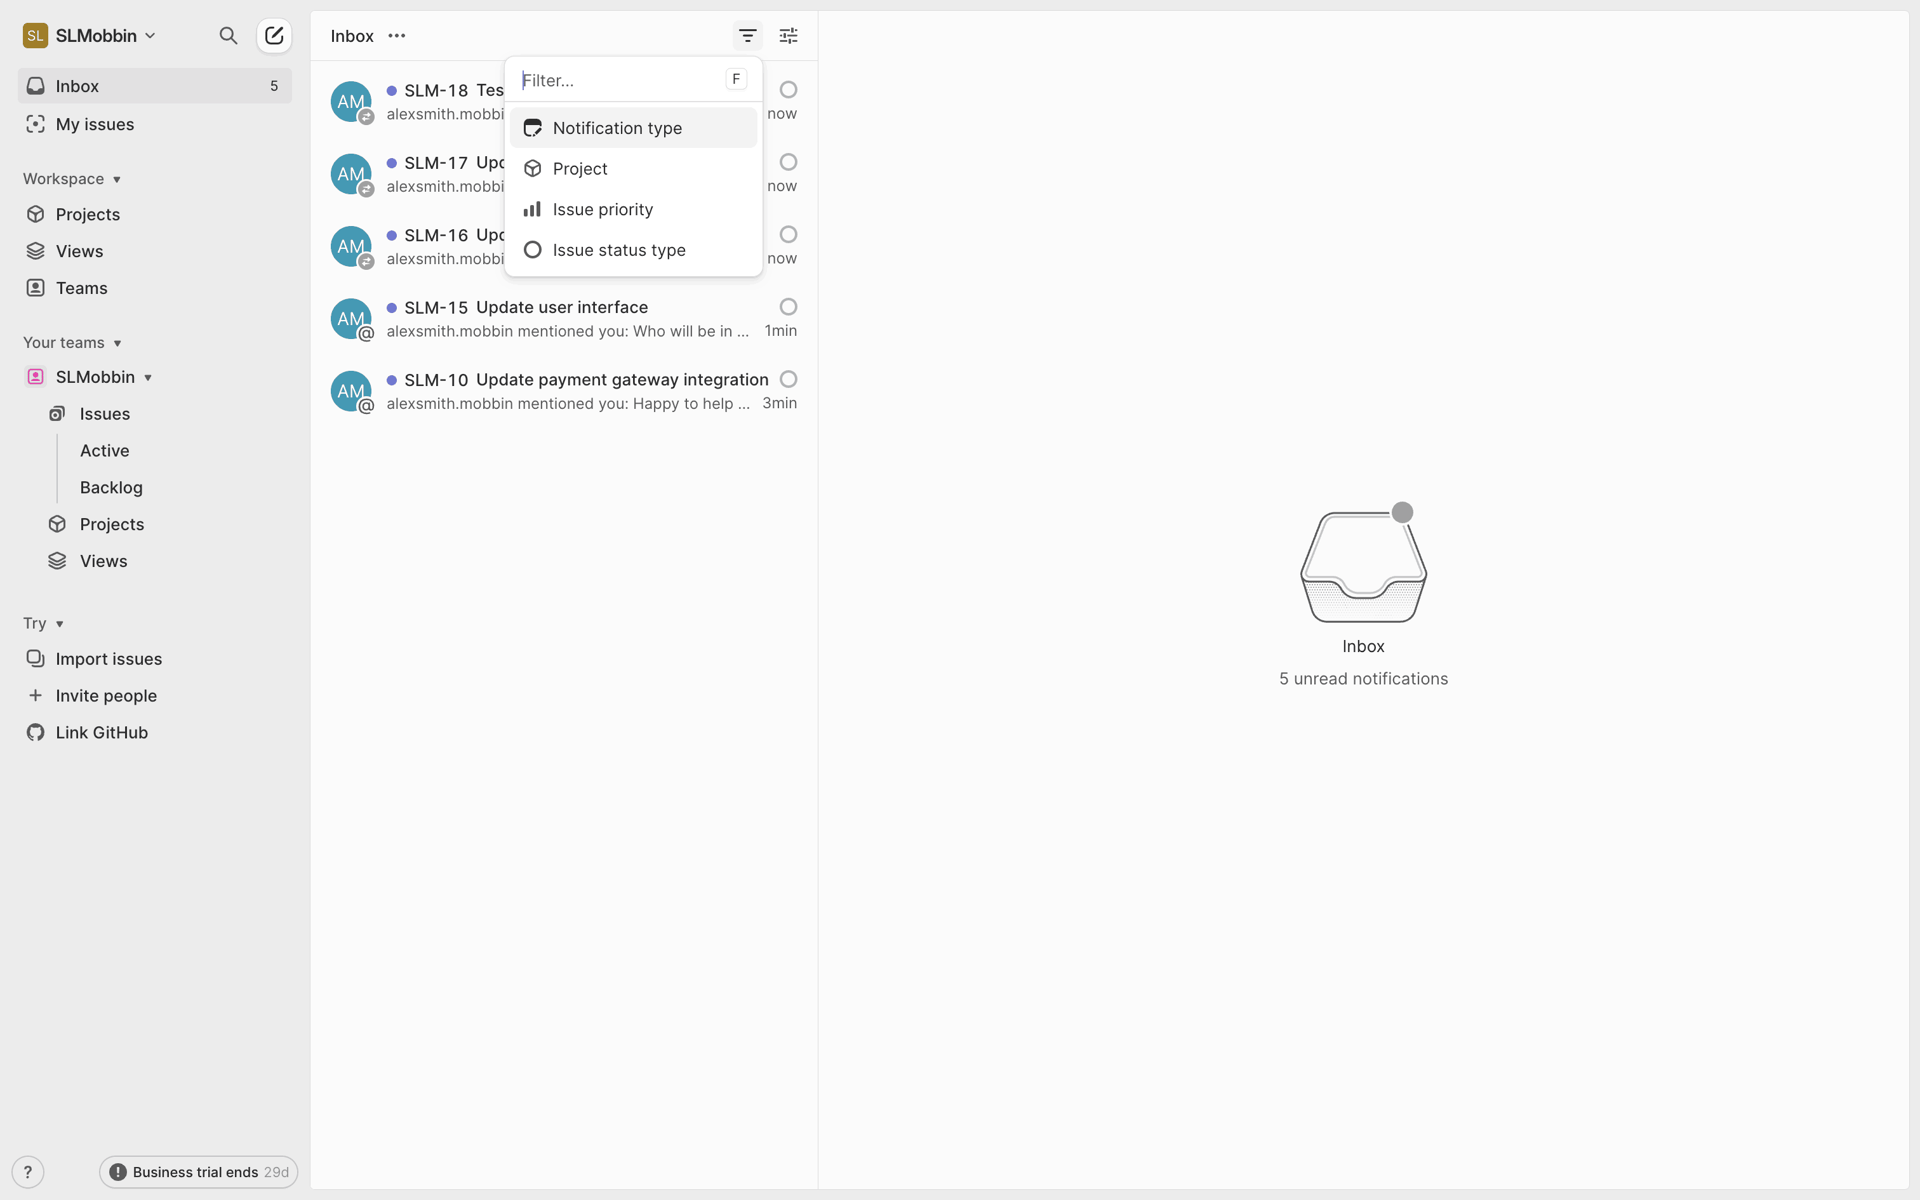The height and width of the screenshot is (1200, 1920).
Task: Select Issue status type filter option
Action: pos(634,250)
